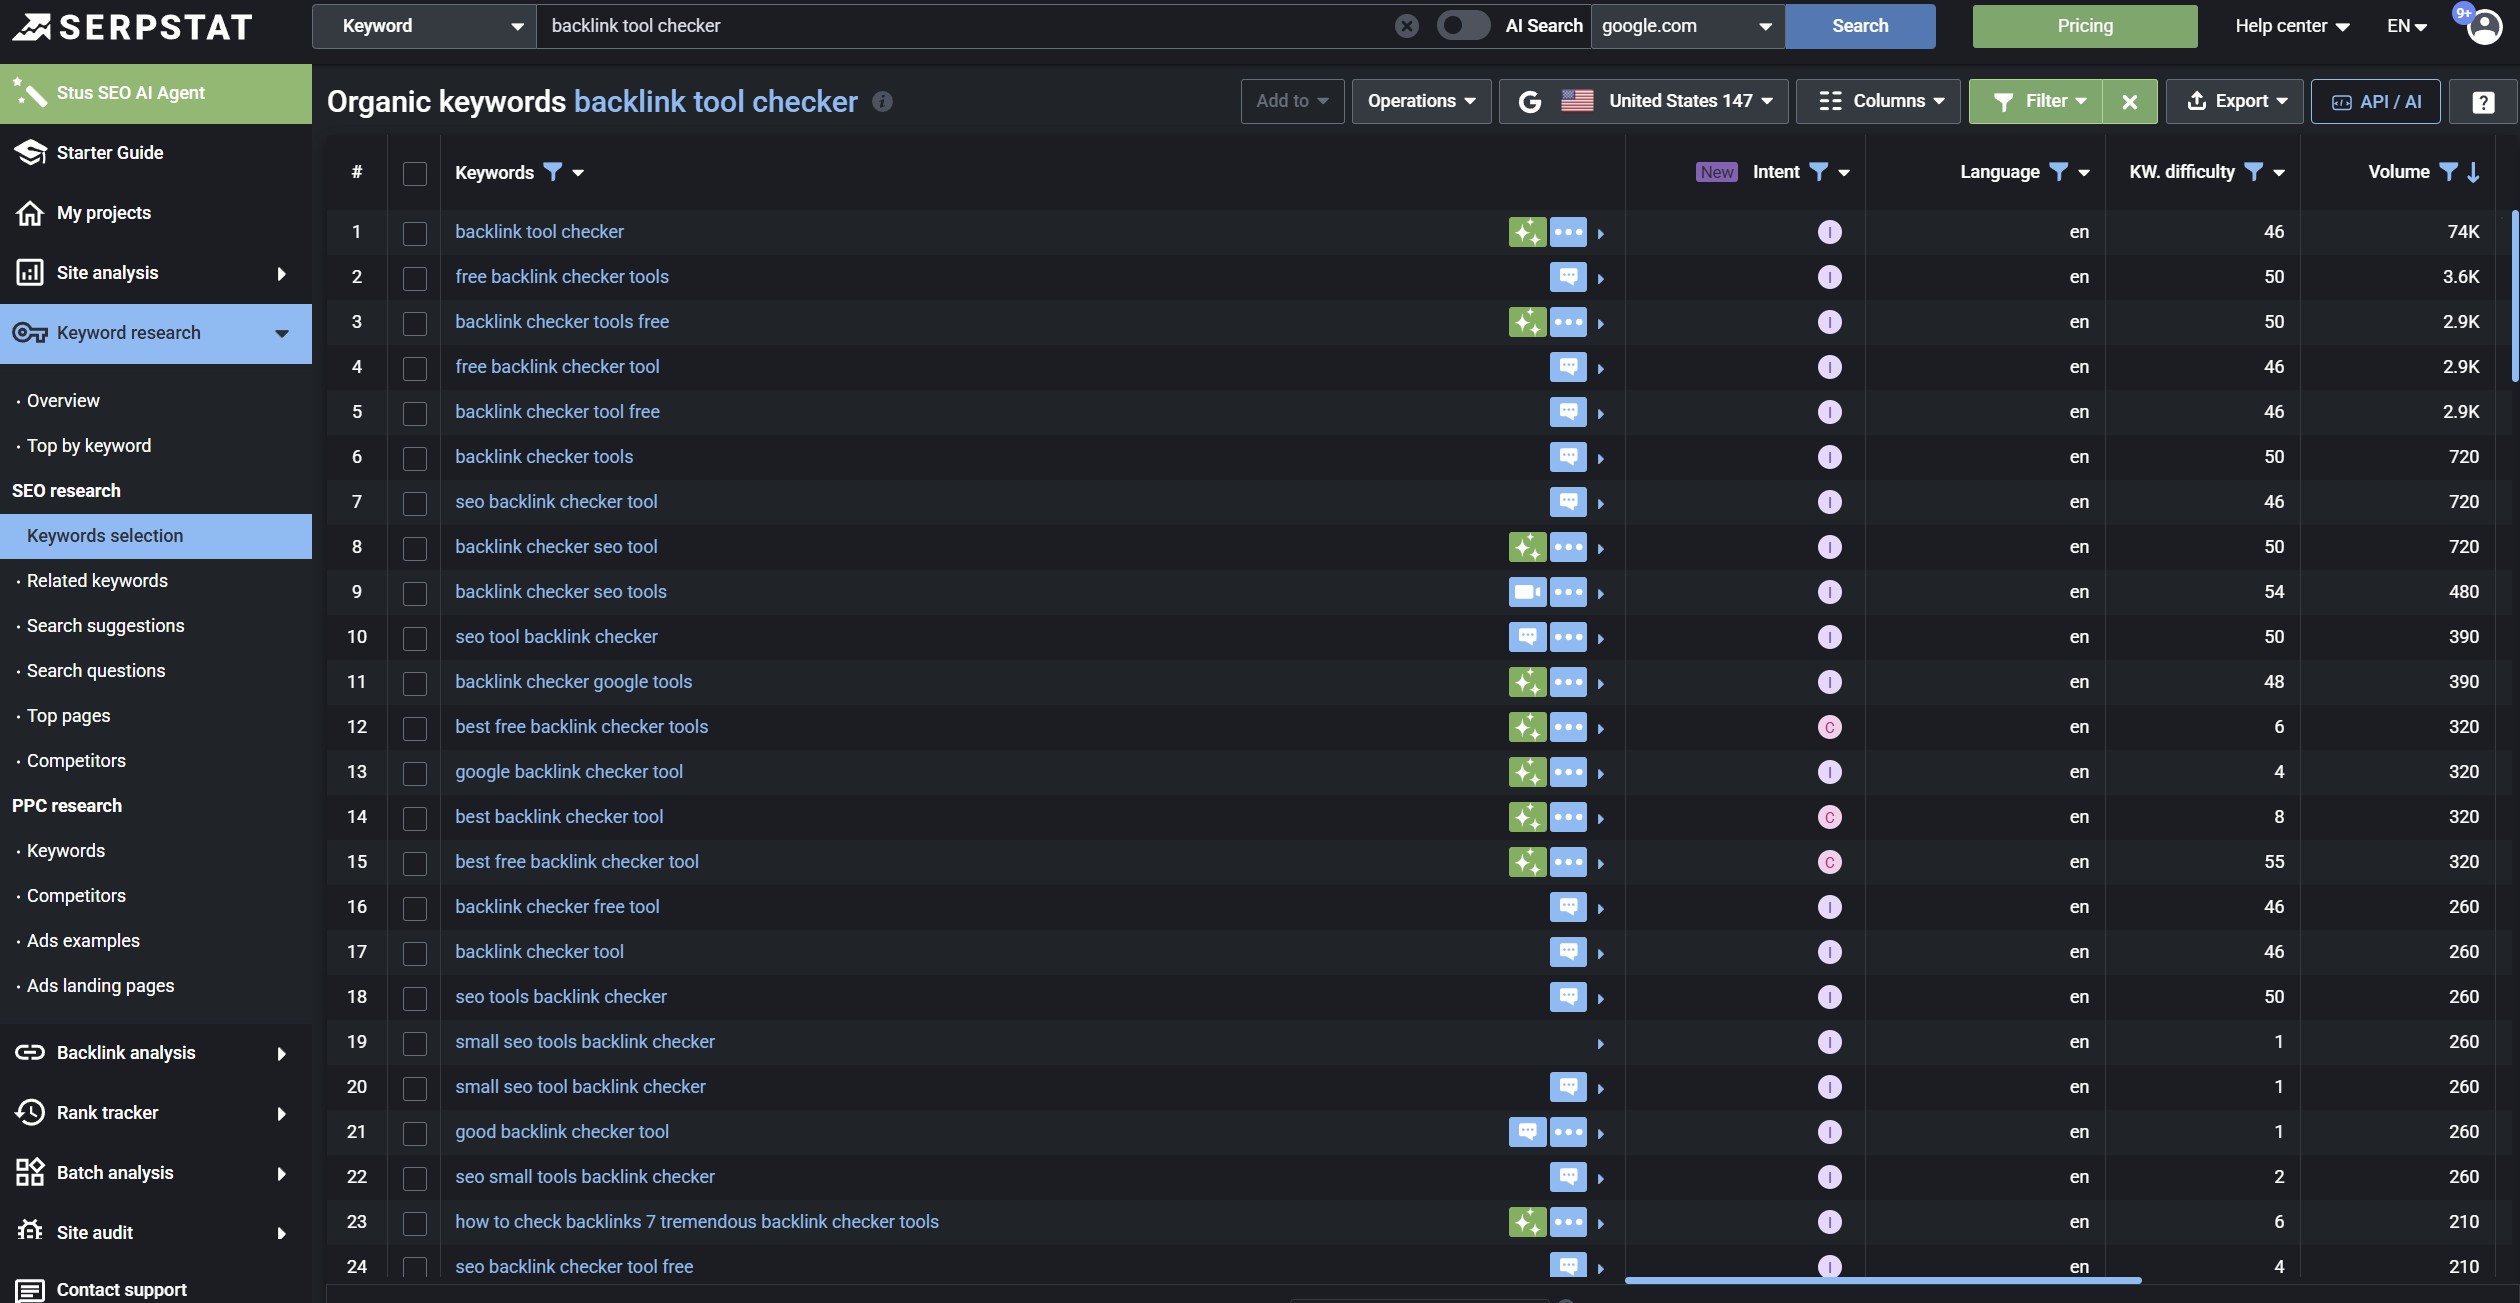Click the info icon beside the page title

coord(882,102)
